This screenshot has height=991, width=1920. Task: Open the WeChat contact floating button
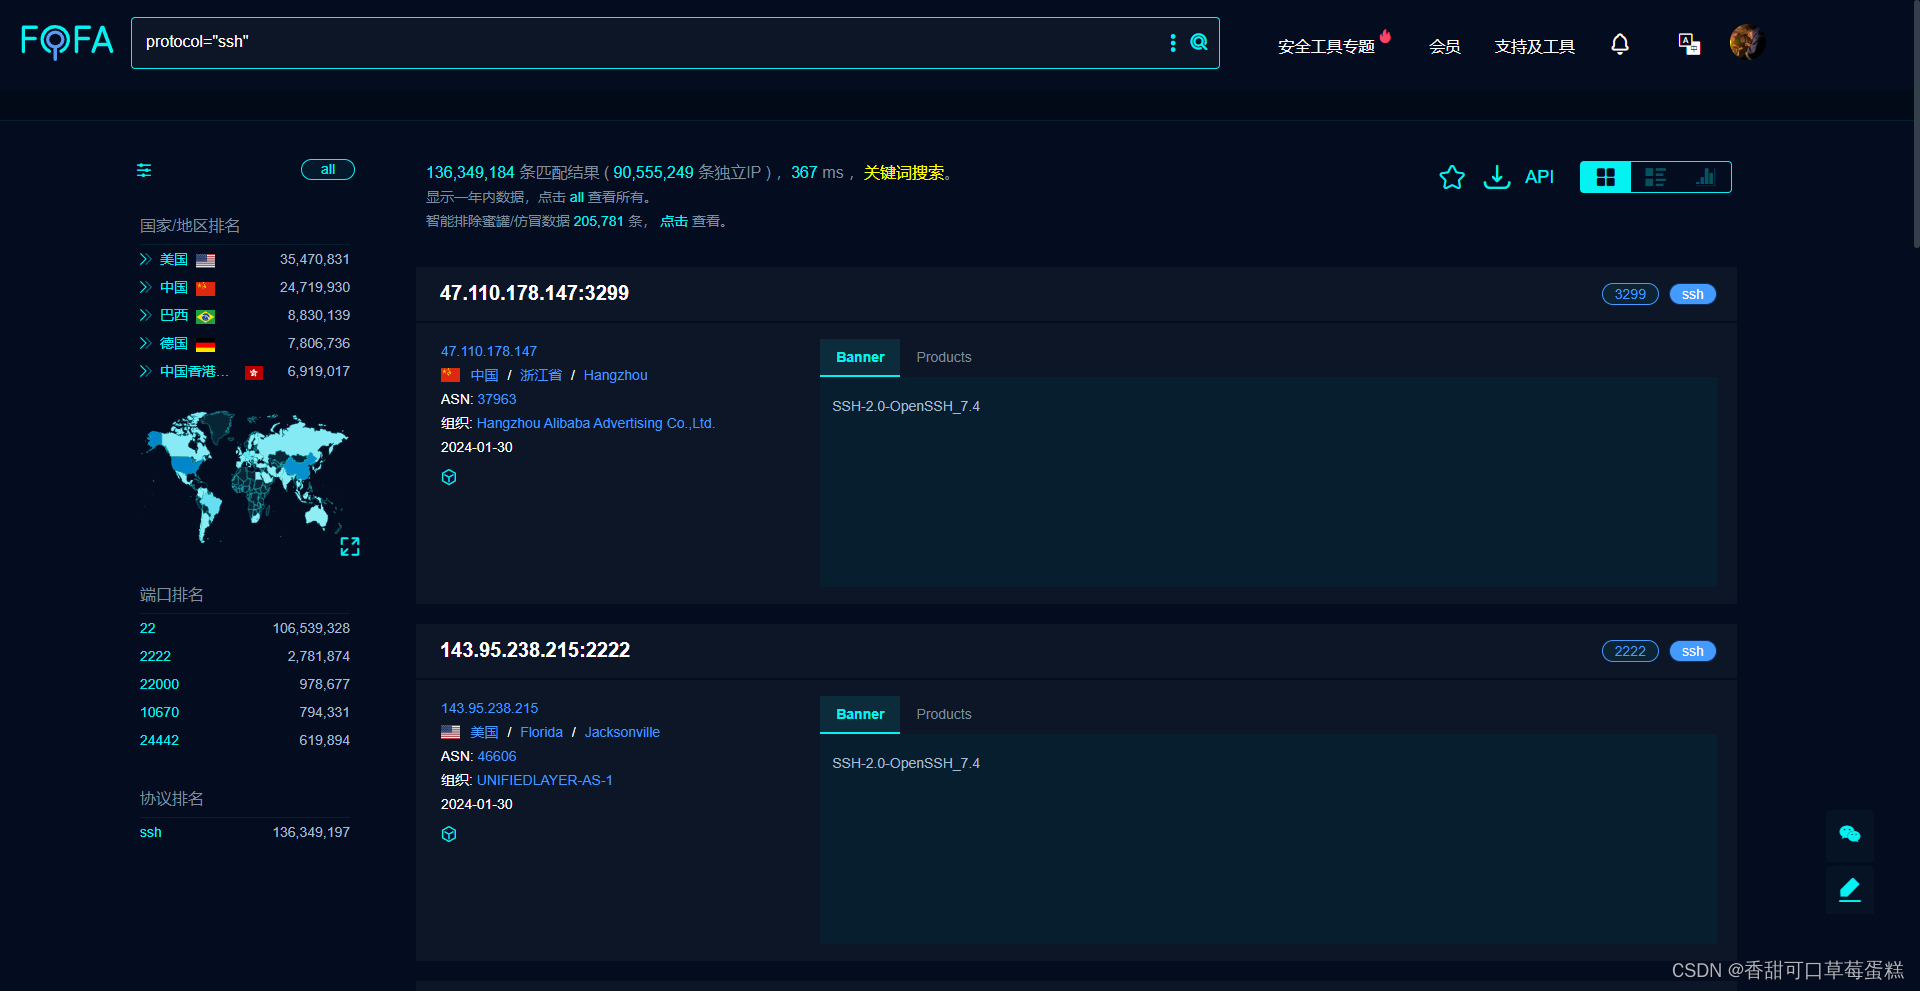coord(1850,834)
